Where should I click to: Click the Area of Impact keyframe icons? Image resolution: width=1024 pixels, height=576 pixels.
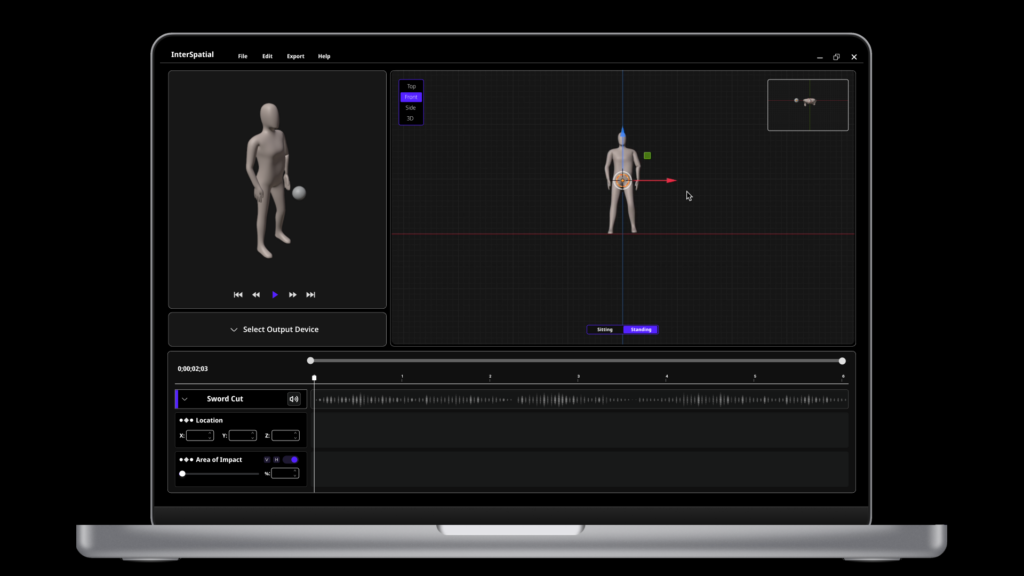pyautogui.click(x=186, y=460)
